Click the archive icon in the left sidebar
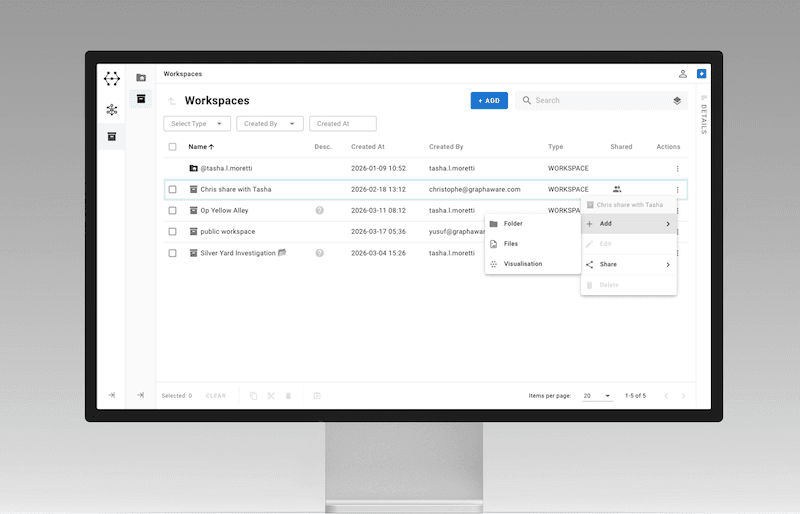The width and height of the screenshot is (800, 514). click(112, 136)
